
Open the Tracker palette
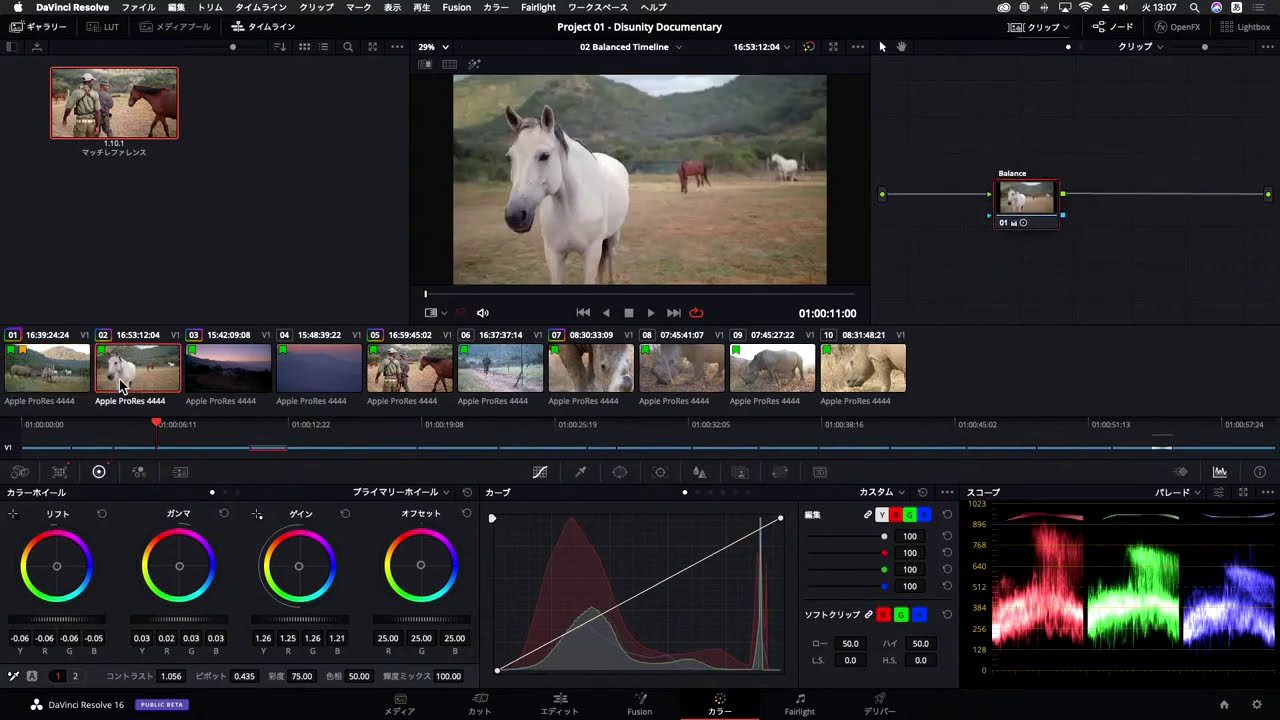[660, 472]
